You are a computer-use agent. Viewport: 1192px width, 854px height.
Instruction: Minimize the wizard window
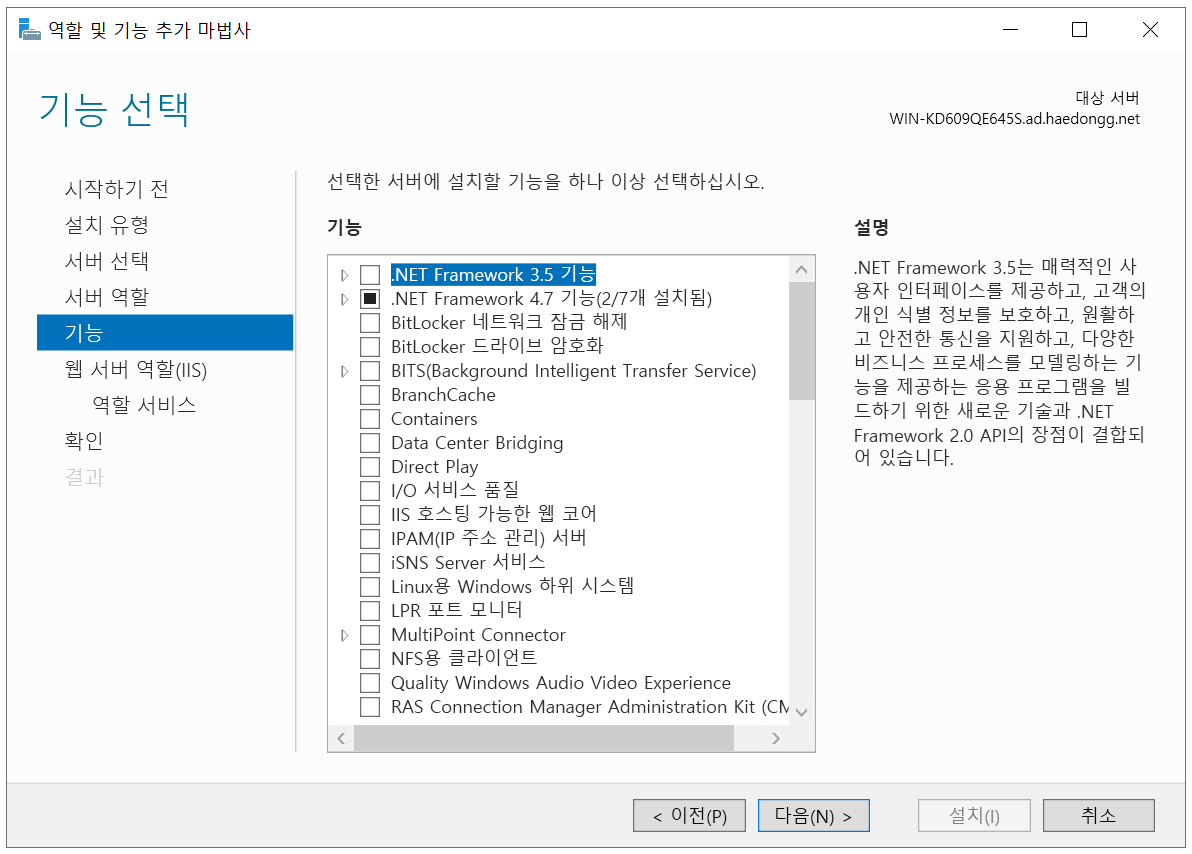pos(1010,30)
